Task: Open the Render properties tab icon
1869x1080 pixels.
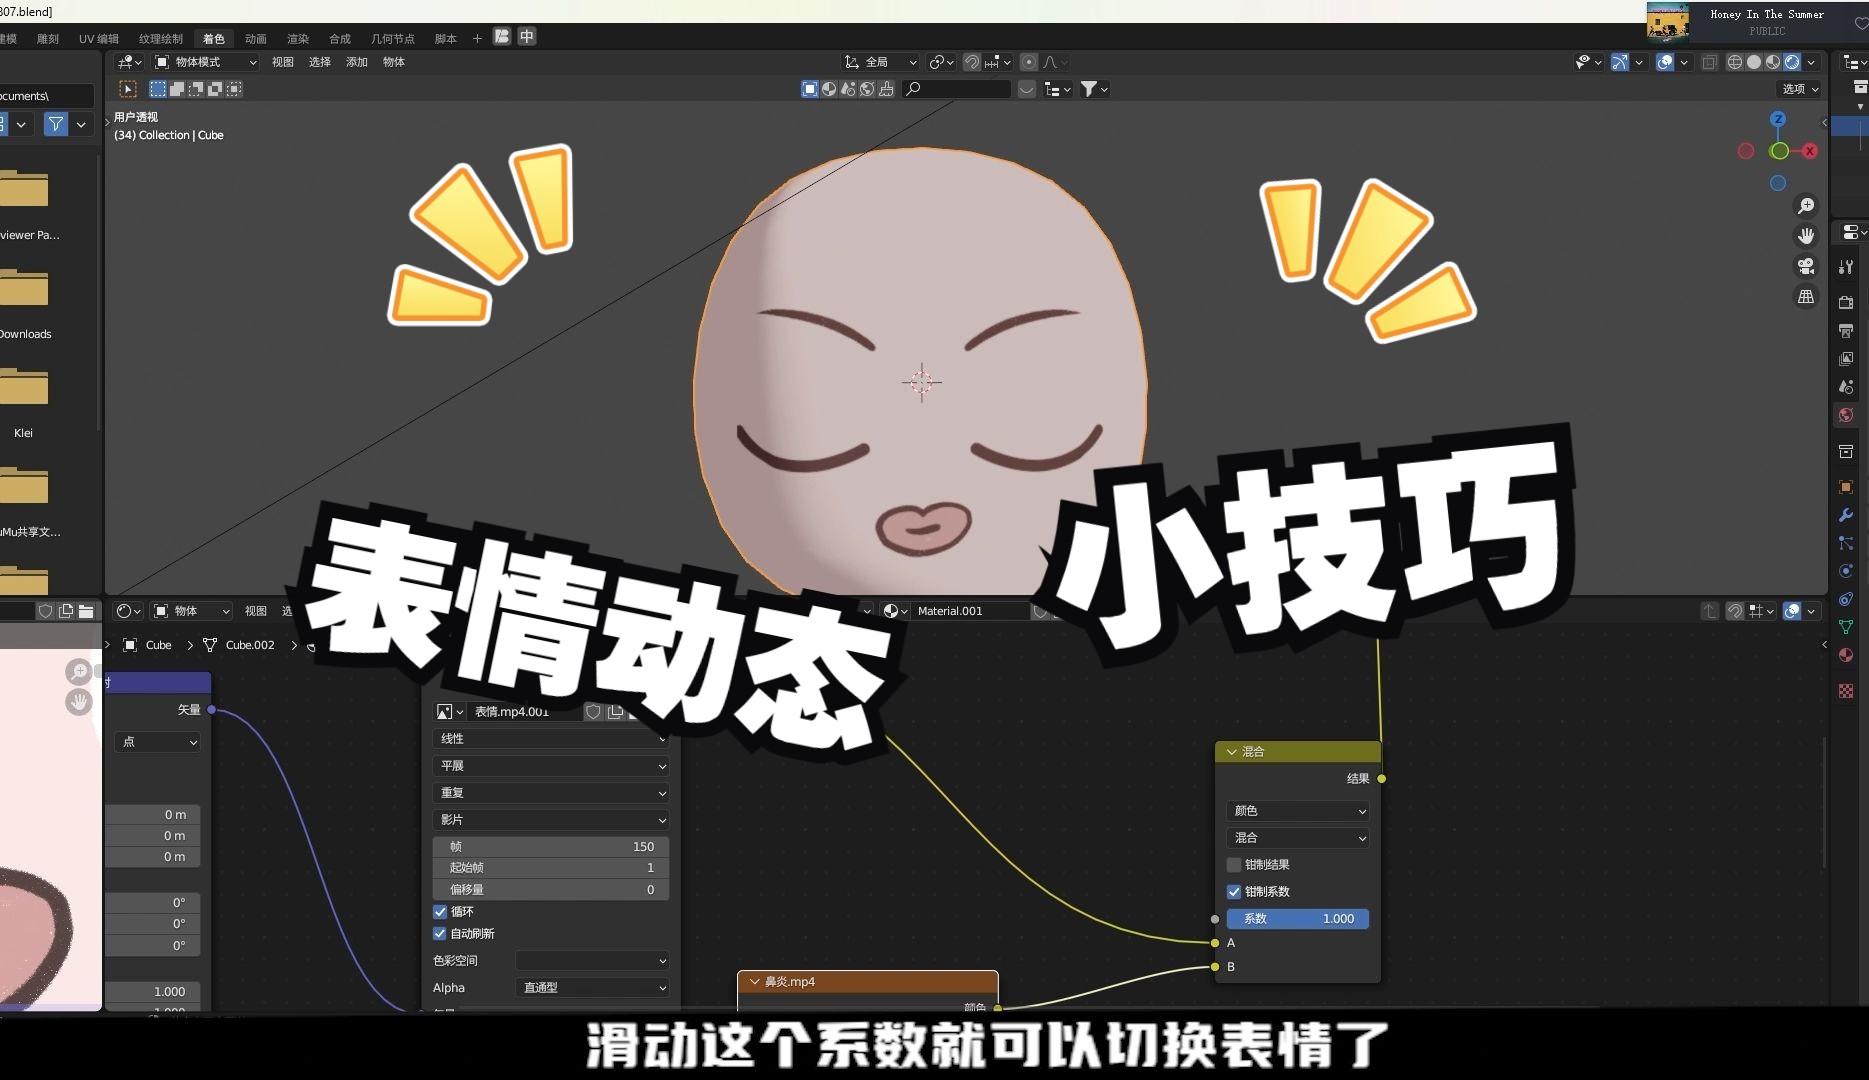Action: (1846, 302)
